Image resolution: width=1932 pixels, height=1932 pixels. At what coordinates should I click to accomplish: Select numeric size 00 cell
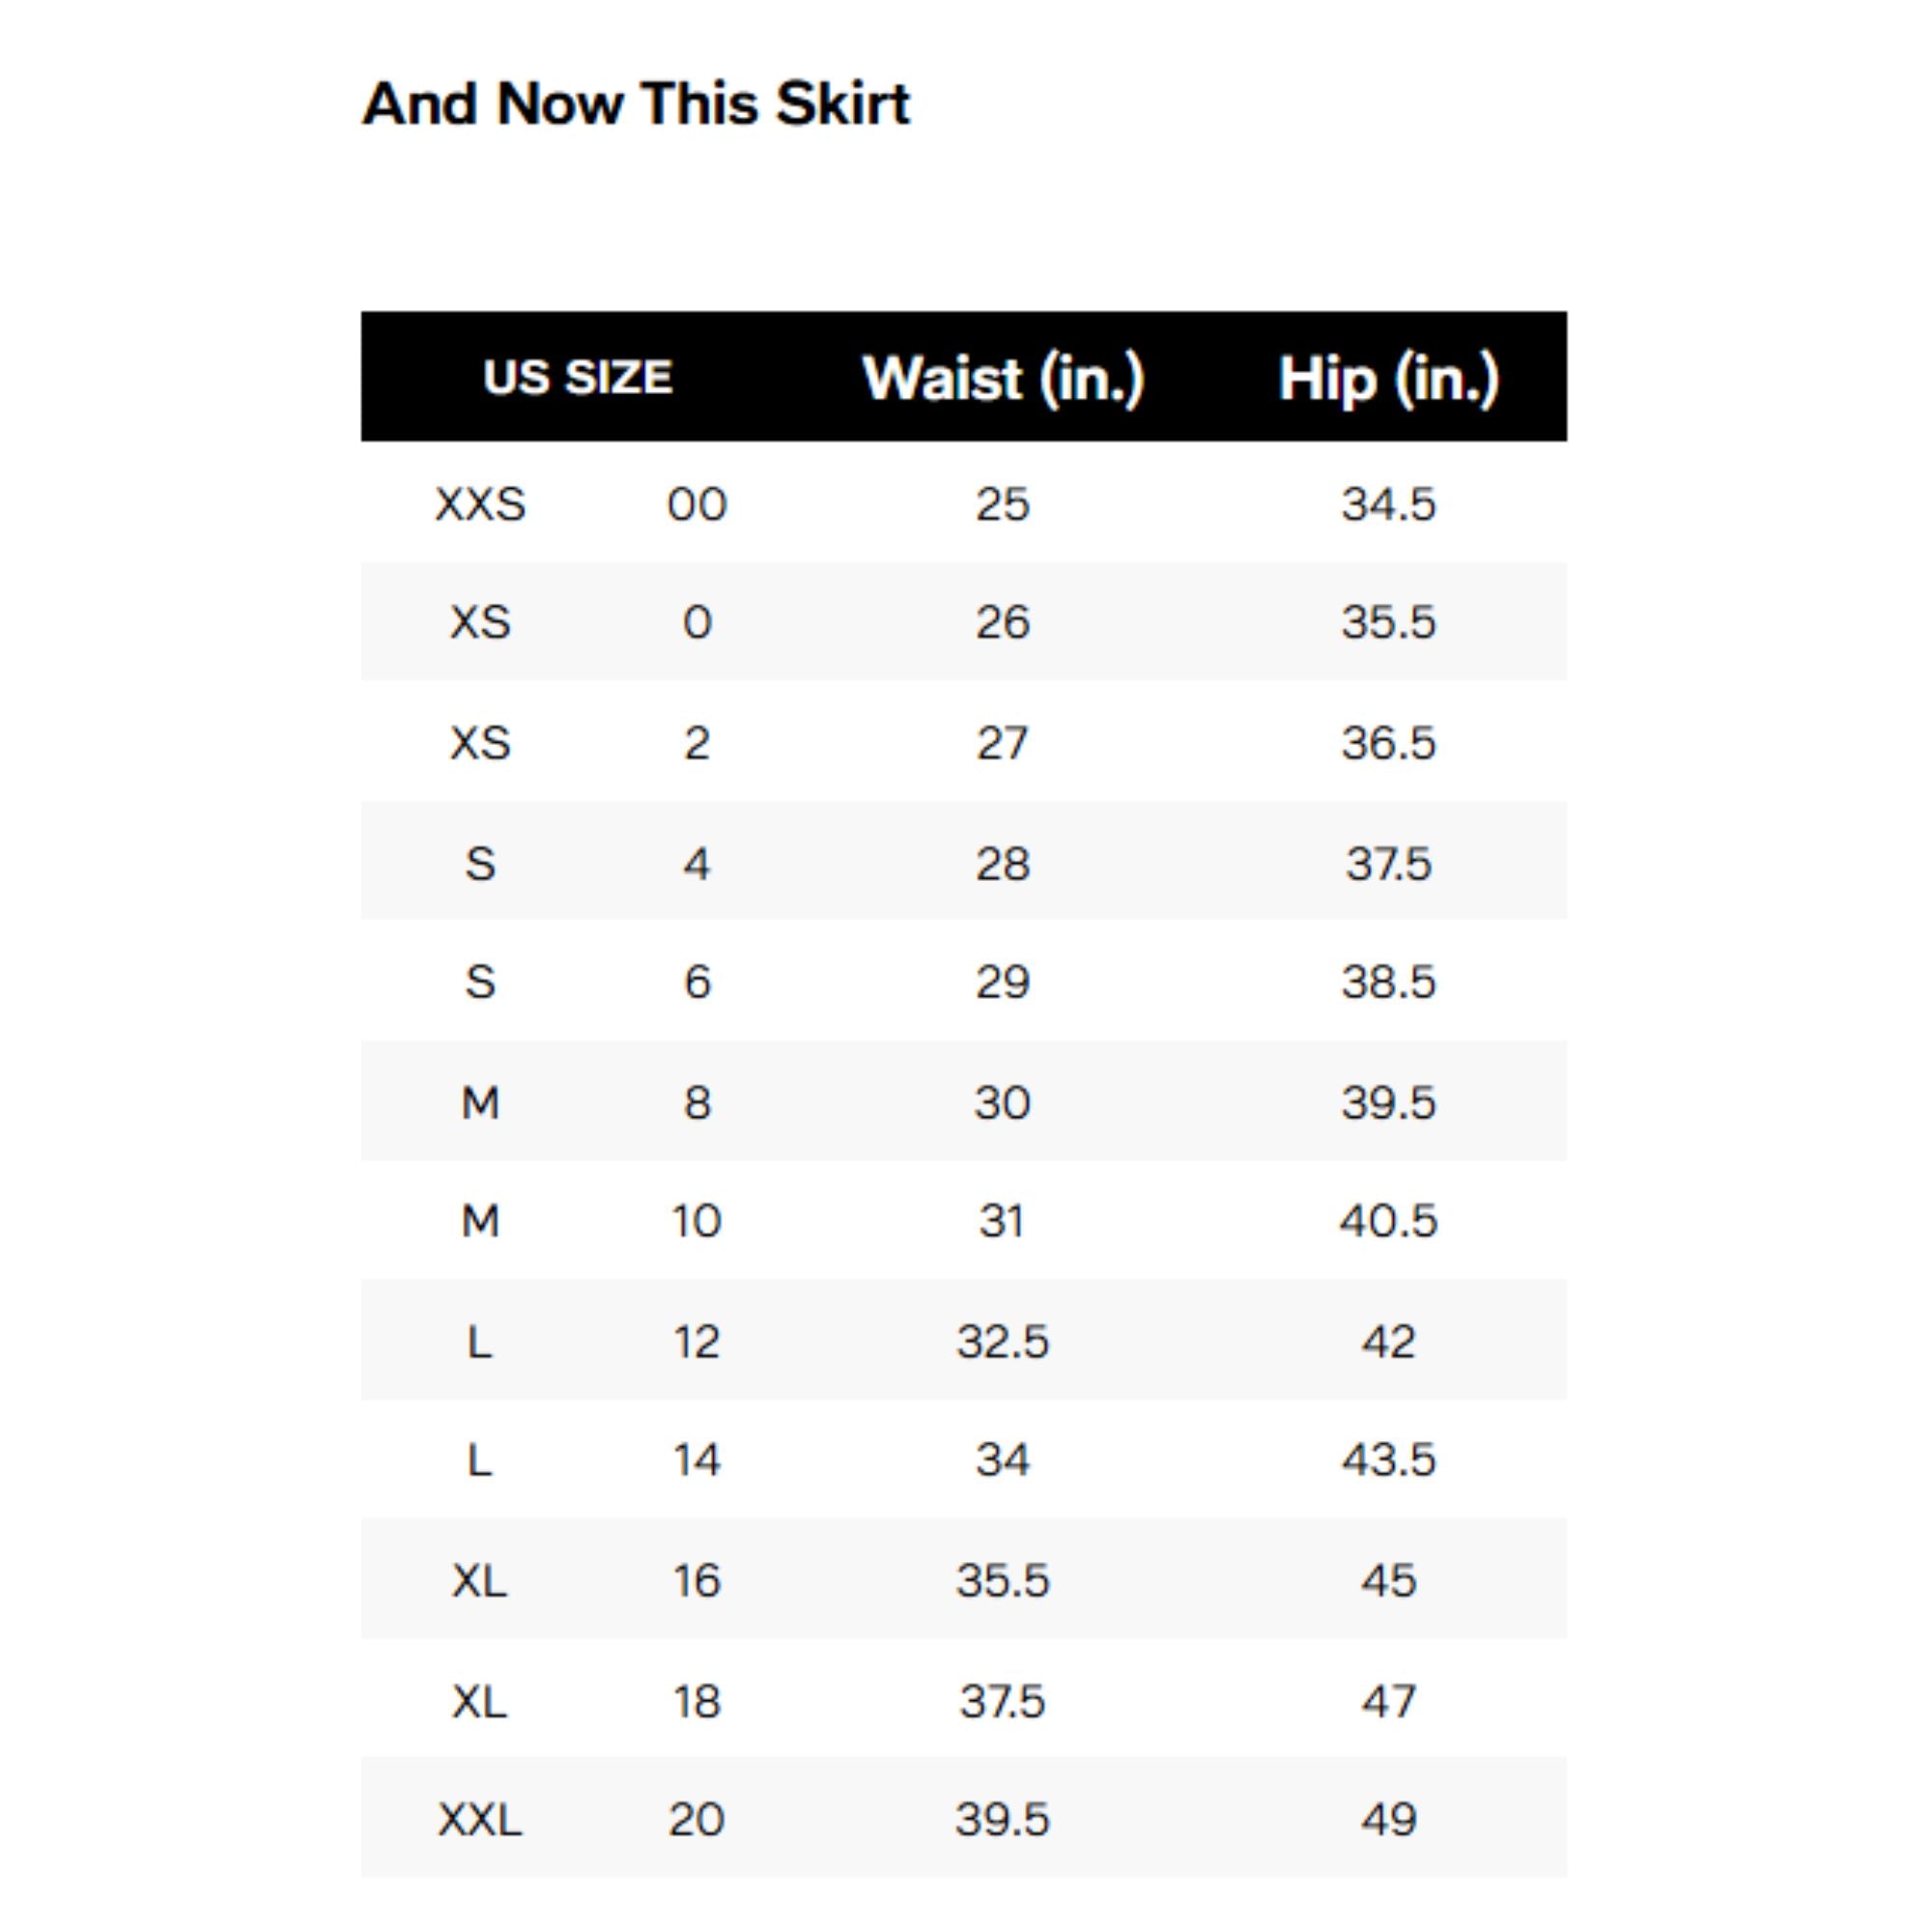click(x=697, y=504)
